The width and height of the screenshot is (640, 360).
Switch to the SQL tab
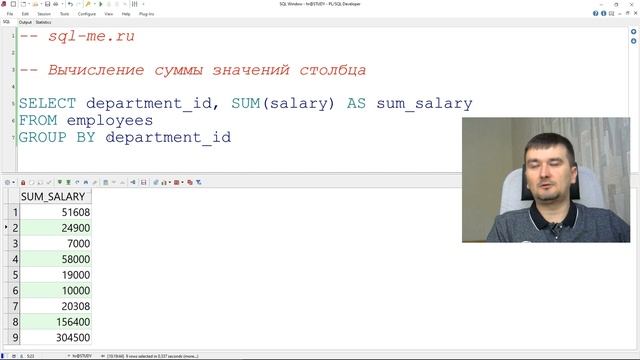point(7,22)
